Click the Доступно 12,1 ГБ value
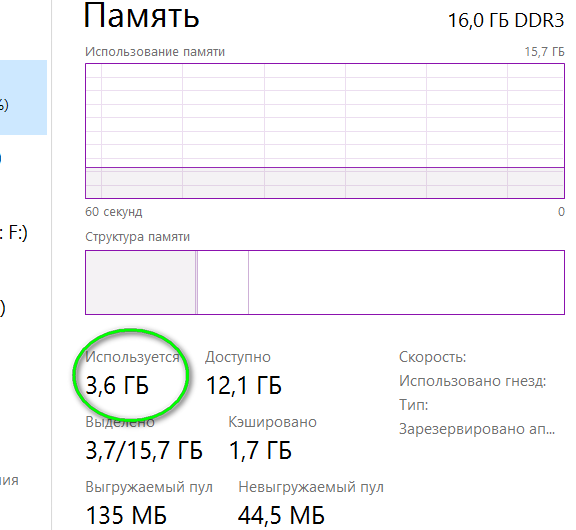 tap(244, 385)
